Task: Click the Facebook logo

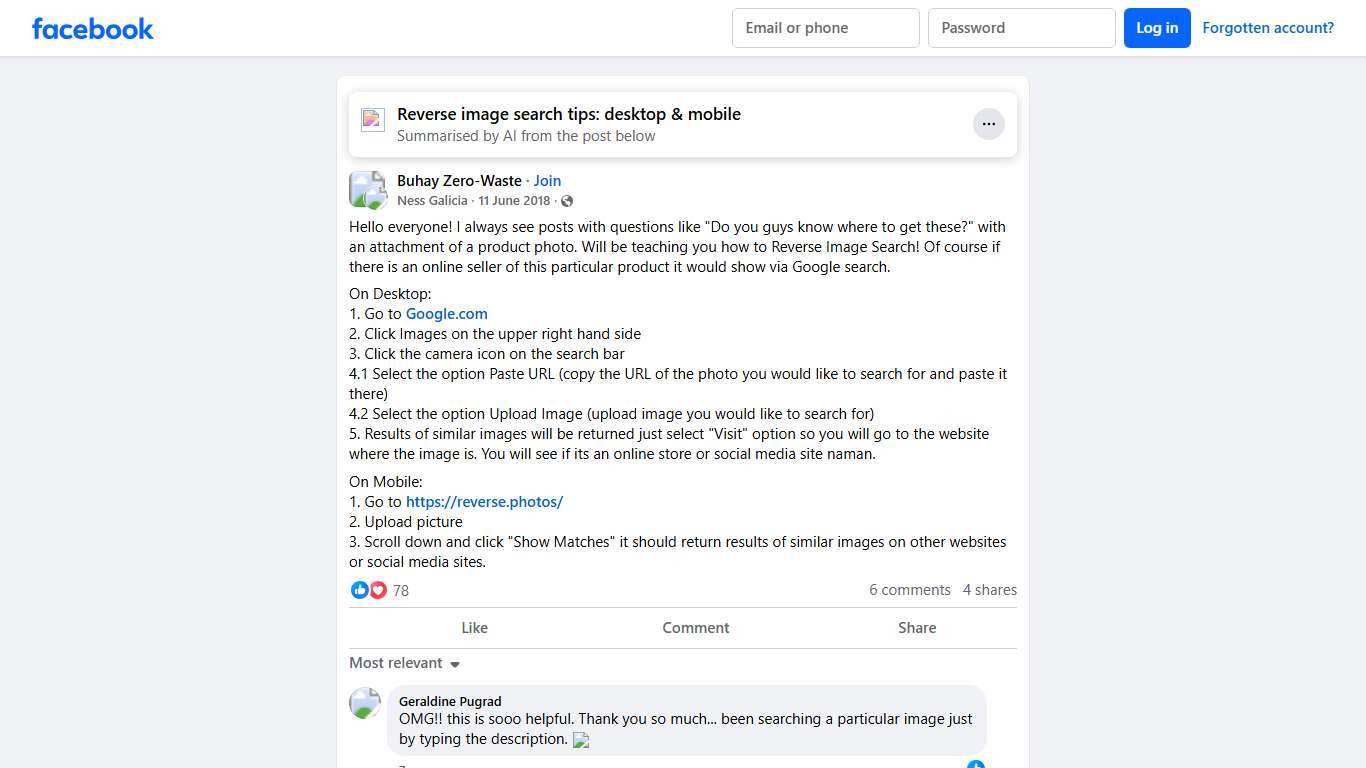Action: click(x=93, y=28)
